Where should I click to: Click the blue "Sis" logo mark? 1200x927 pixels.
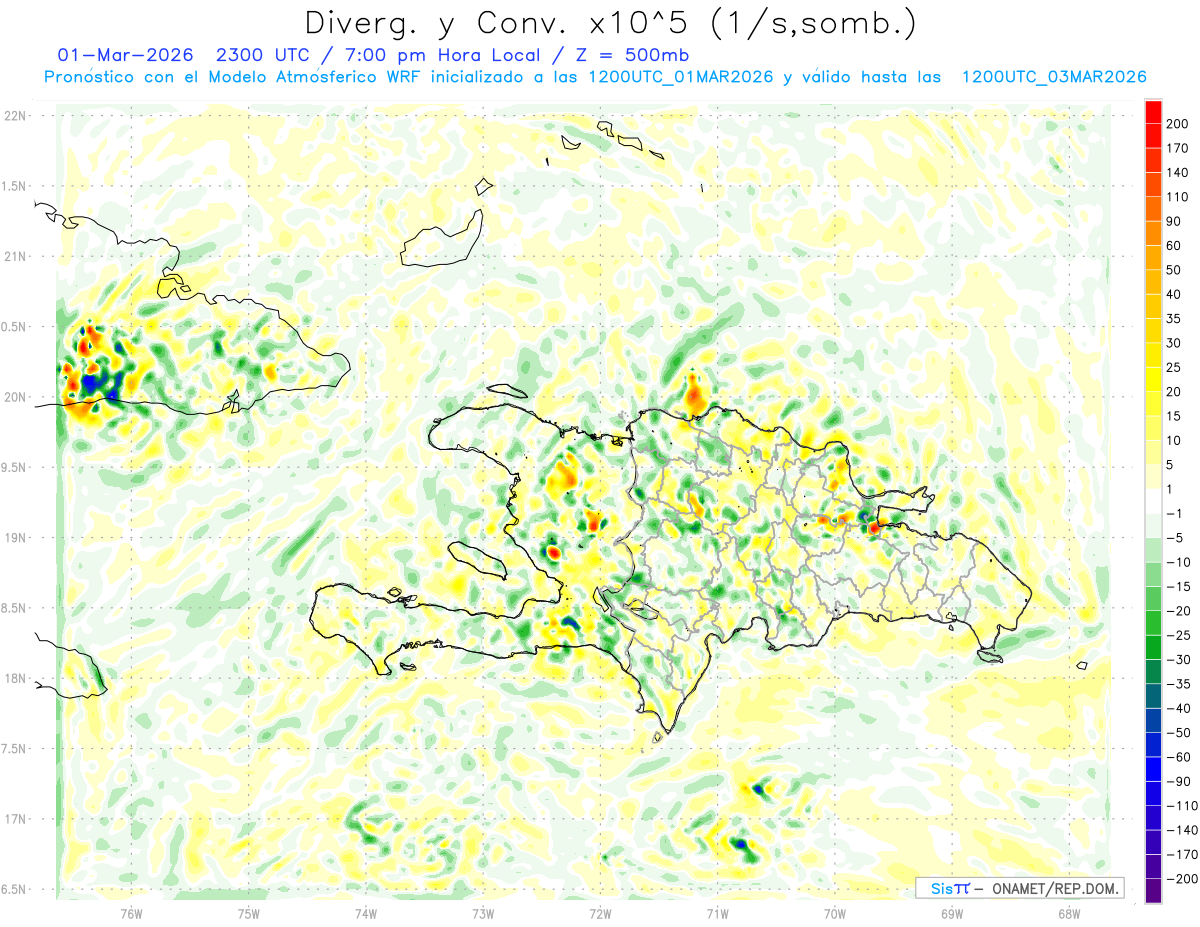coord(942,888)
